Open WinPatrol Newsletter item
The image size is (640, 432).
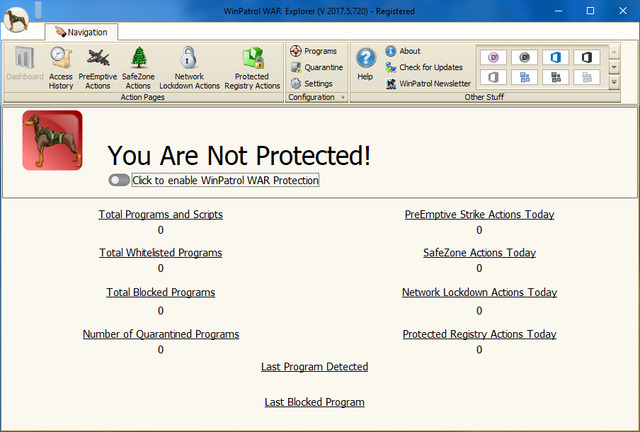pos(428,84)
